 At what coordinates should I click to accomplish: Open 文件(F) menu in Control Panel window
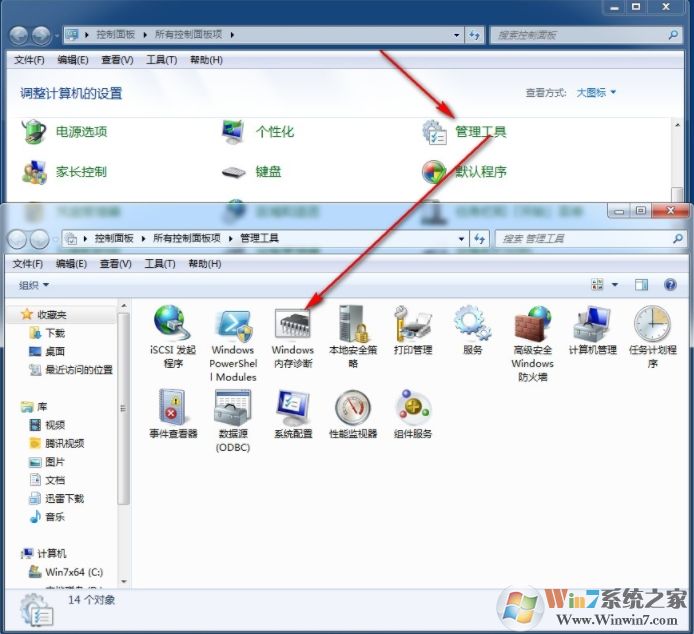[x=29, y=60]
